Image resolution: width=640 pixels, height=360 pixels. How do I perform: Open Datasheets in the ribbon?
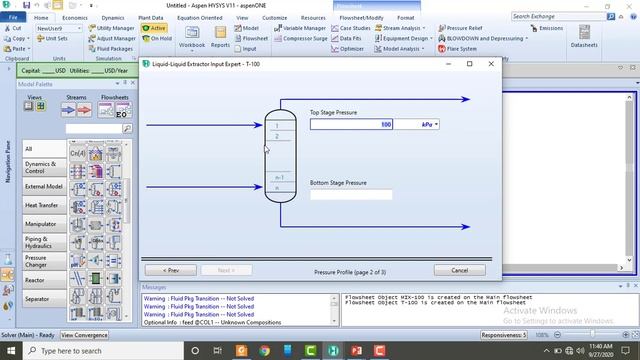584,36
